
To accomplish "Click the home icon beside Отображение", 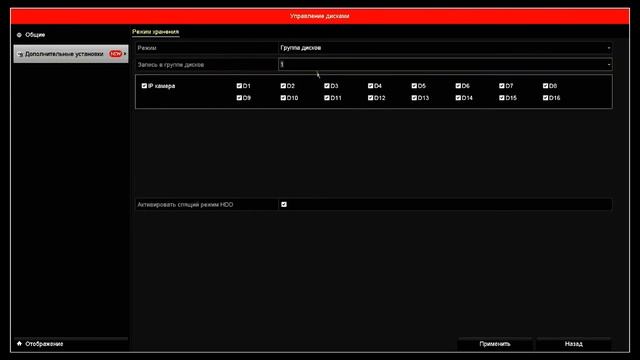I will (19, 344).
